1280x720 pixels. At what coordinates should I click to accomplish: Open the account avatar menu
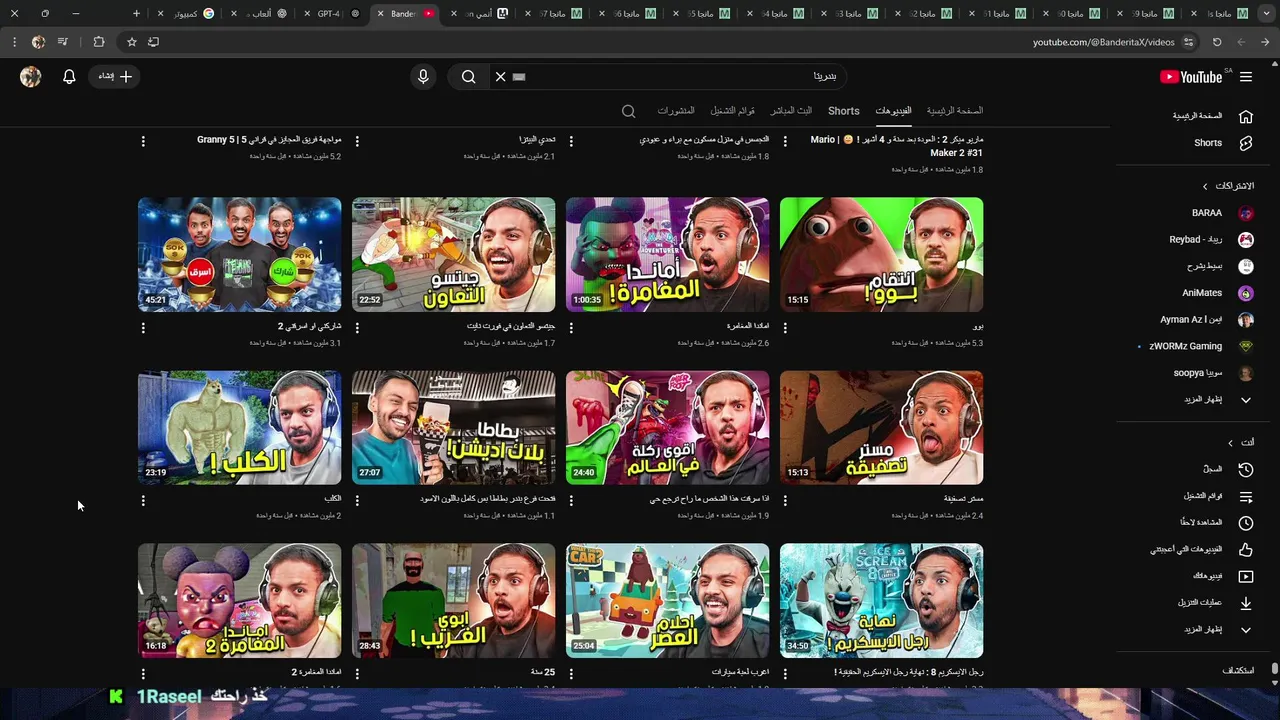pos(30,76)
